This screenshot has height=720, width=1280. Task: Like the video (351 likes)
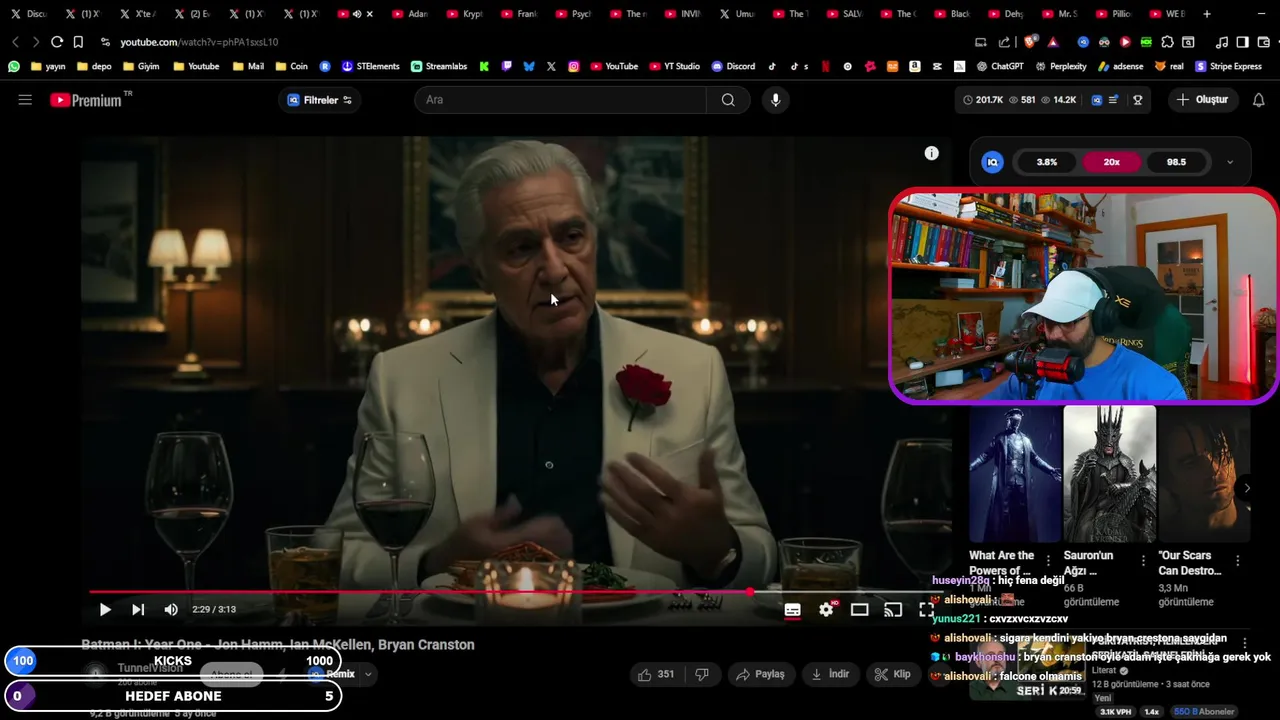point(656,674)
